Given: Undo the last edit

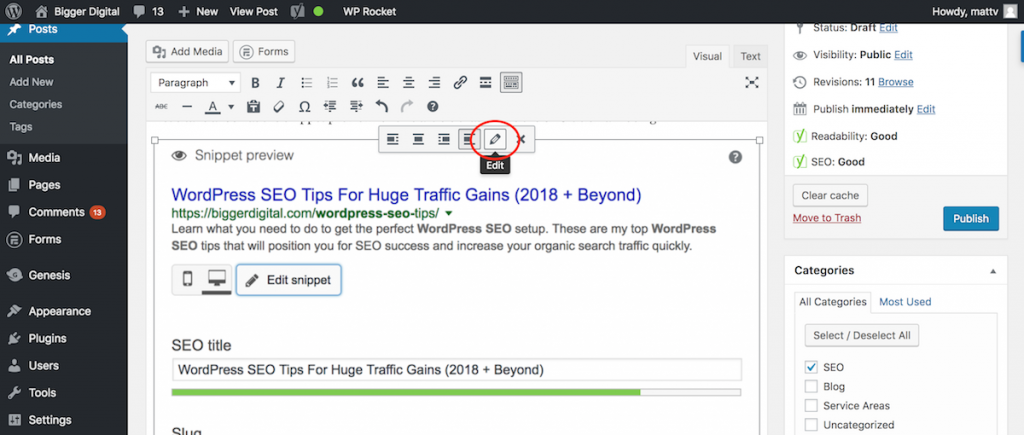Looking at the screenshot, I should coord(381,106).
